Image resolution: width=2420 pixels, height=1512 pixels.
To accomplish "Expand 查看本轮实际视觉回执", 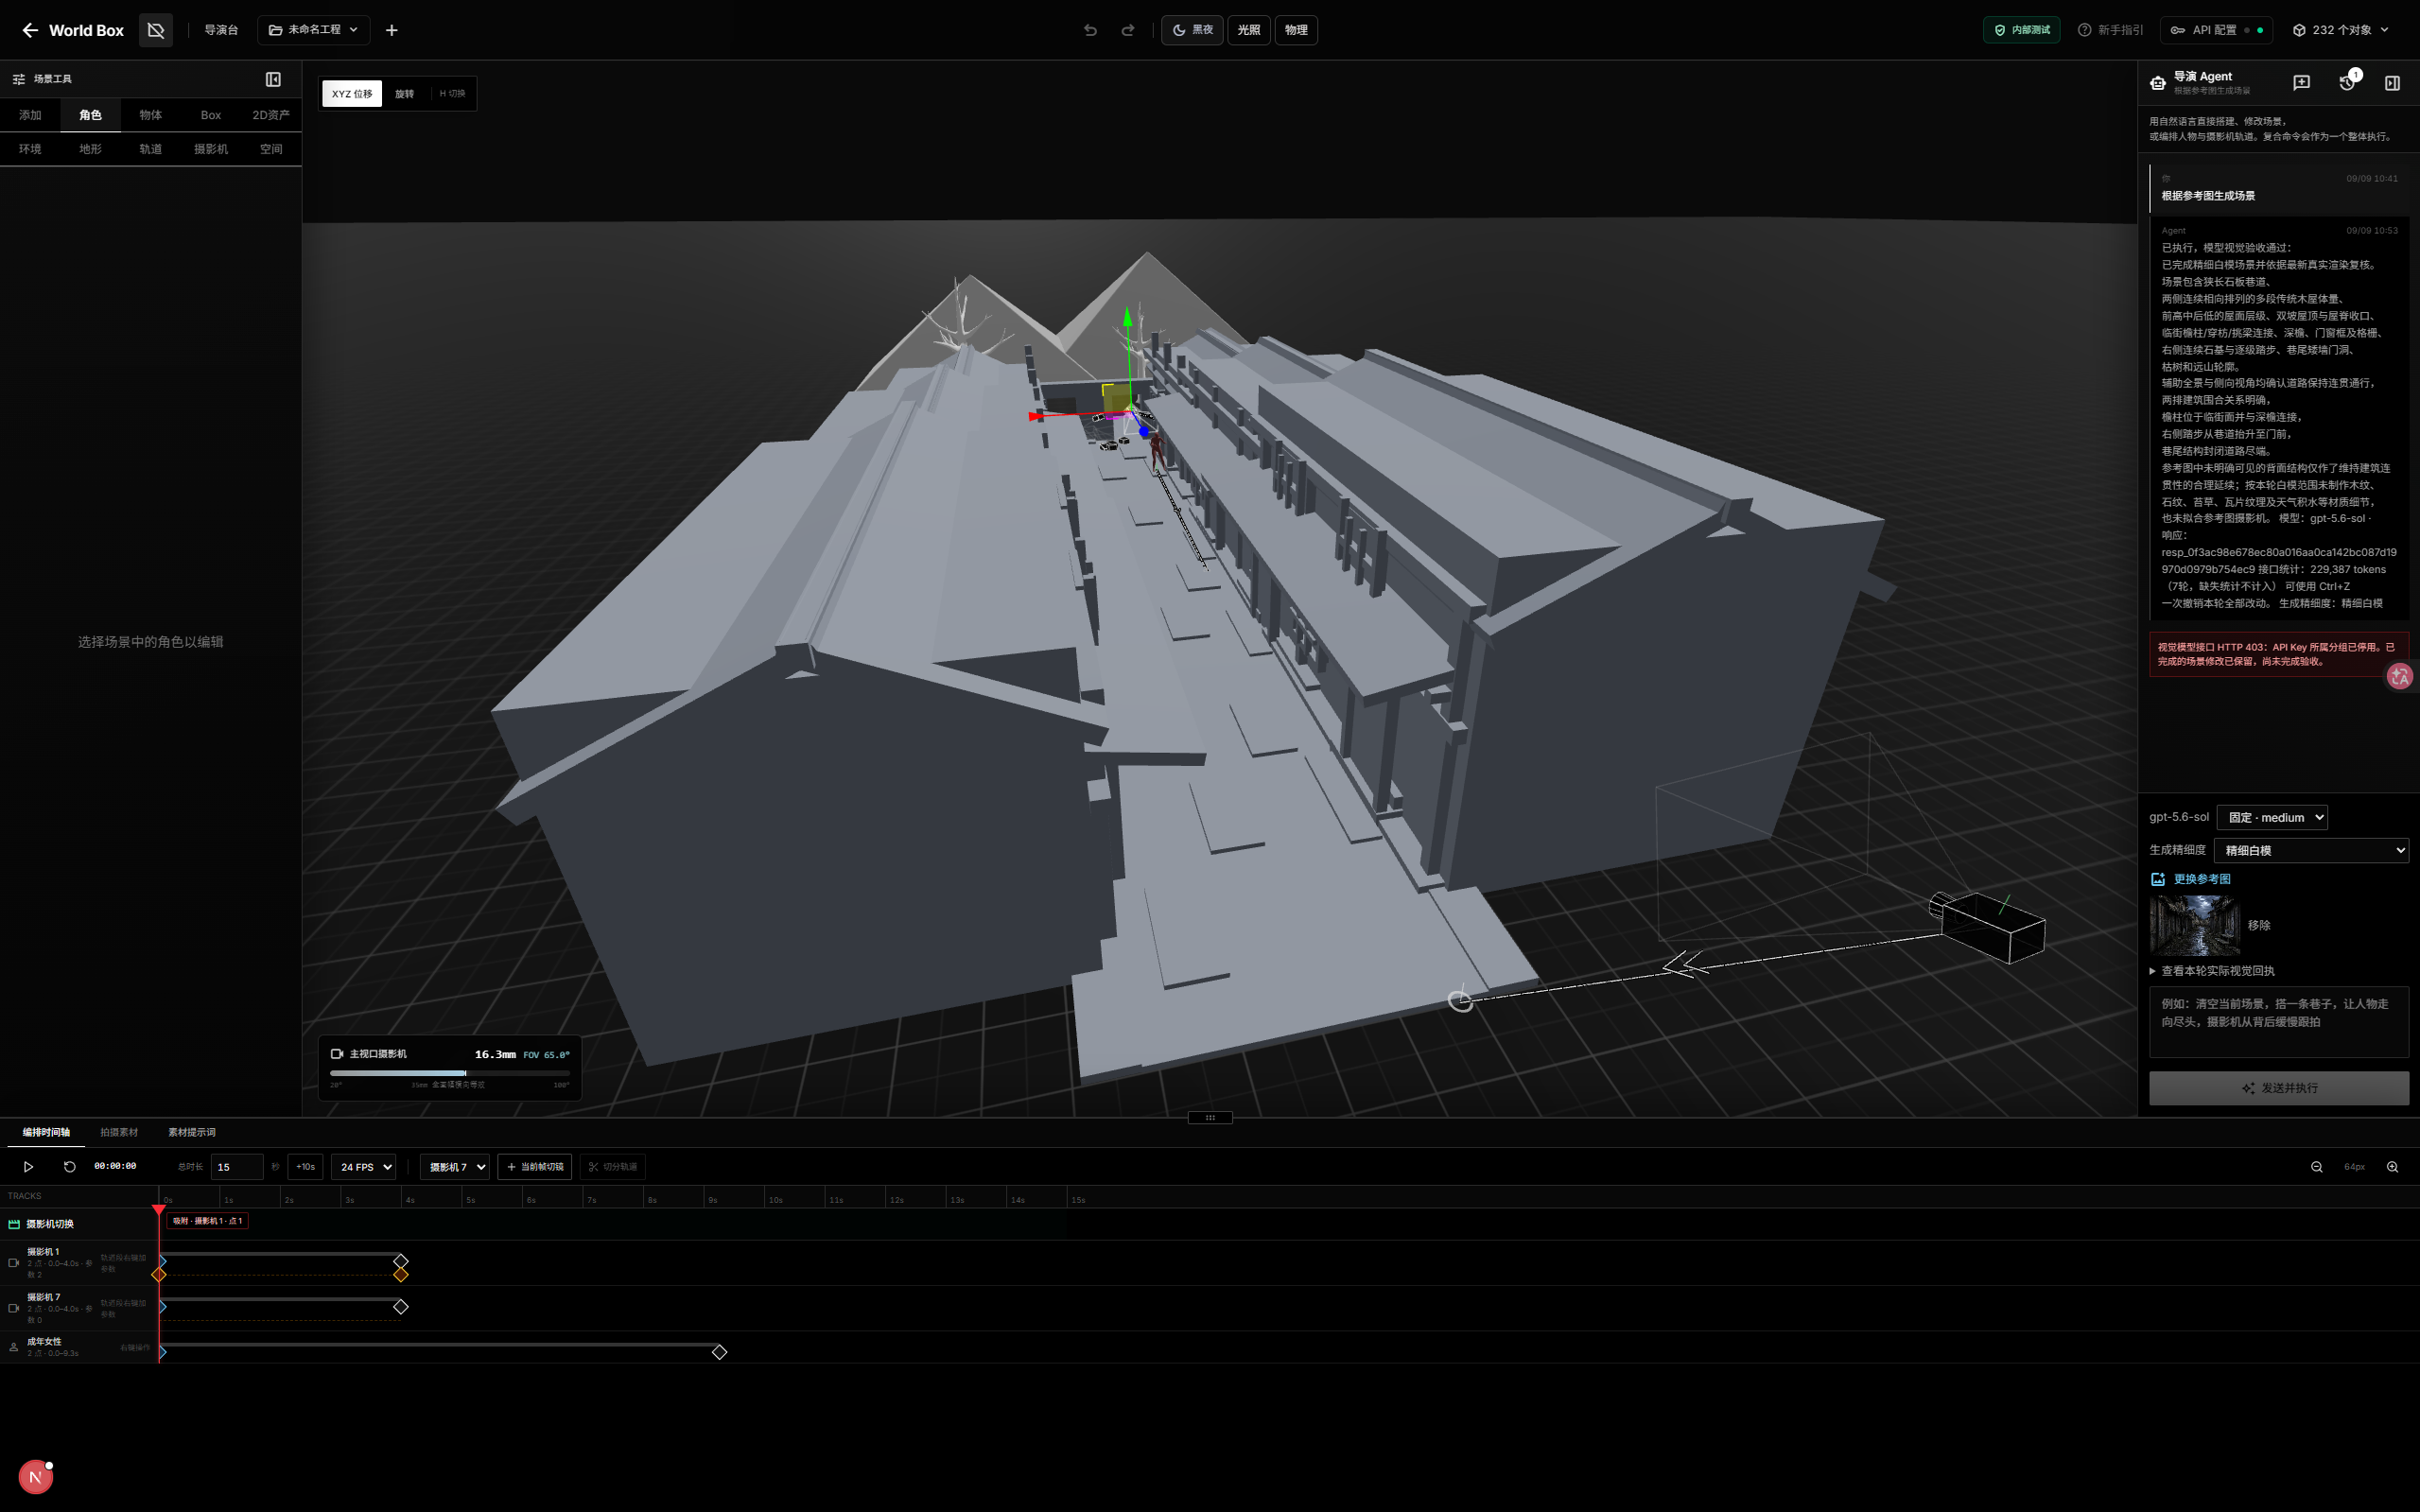I will tap(2212, 971).
